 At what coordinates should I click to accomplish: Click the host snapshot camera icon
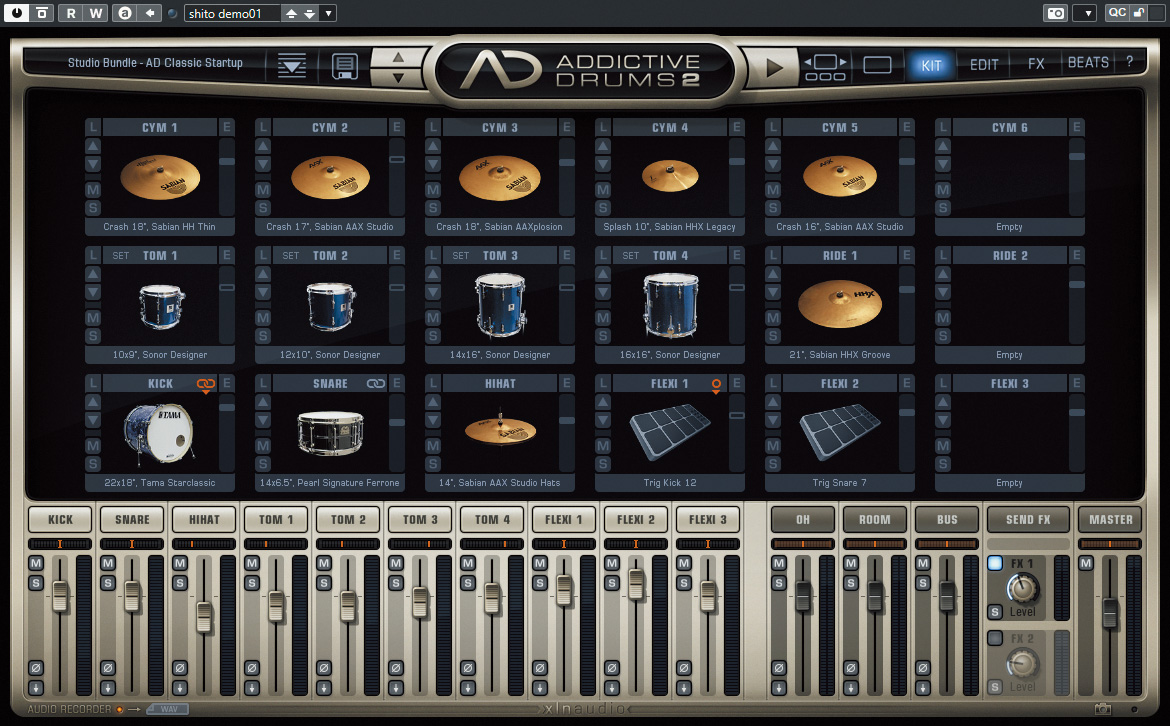[x=1055, y=13]
